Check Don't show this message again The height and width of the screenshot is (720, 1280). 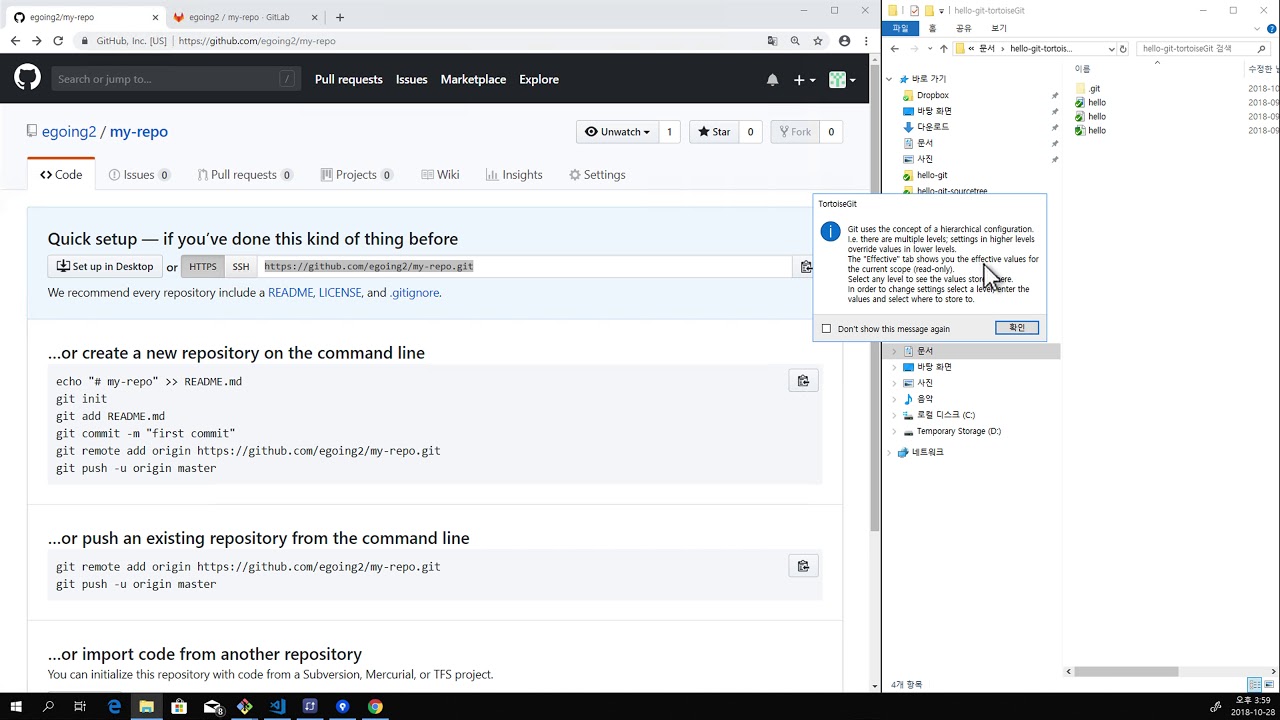(x=826, y=329)
